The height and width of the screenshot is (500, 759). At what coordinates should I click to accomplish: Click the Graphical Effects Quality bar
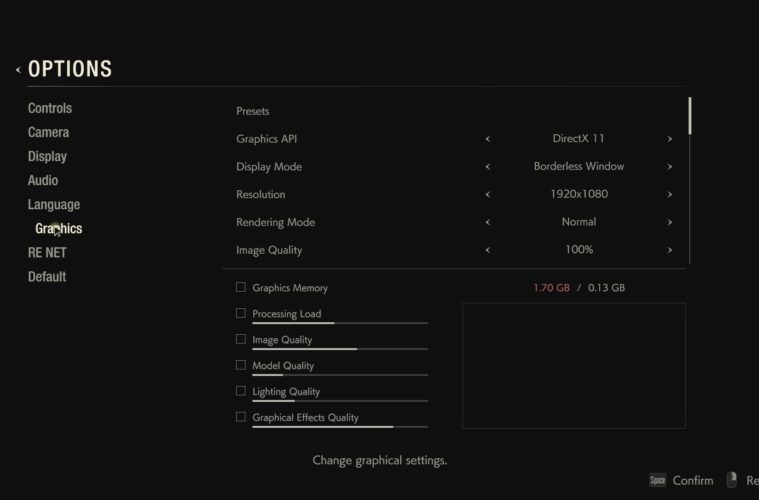(x=340, y=427)
